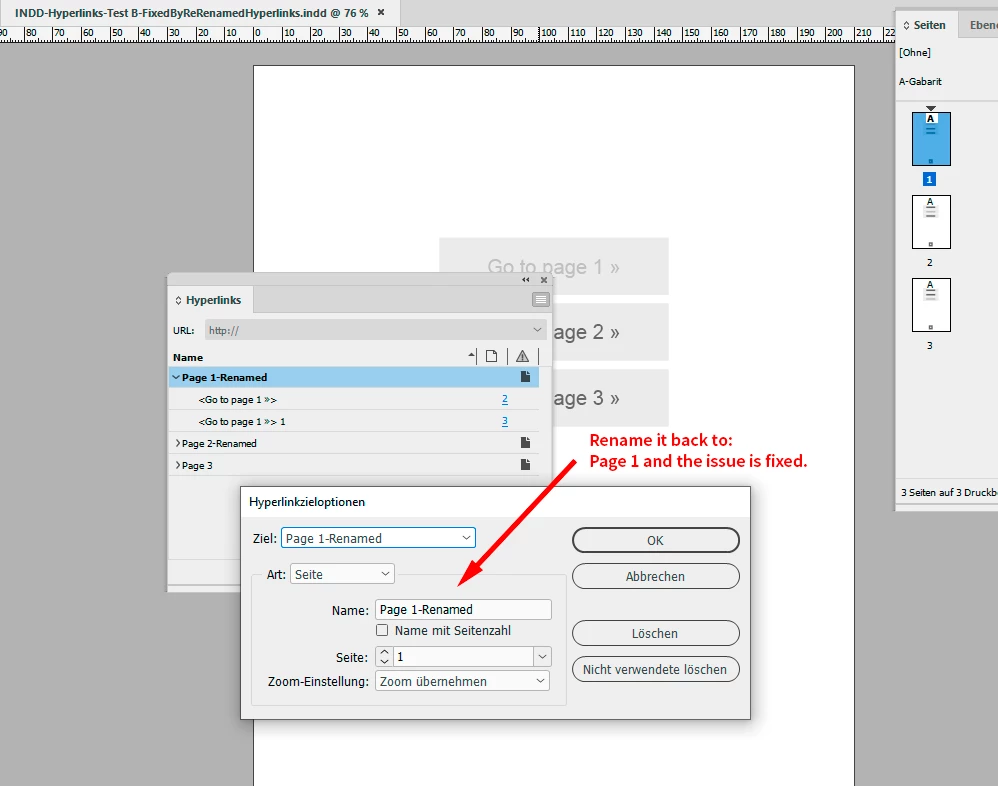Open the Hyperlinks panel flyout menu
The height and width of the screenshot is (786, 998).
pyautogui.click(x=540, y=300)
